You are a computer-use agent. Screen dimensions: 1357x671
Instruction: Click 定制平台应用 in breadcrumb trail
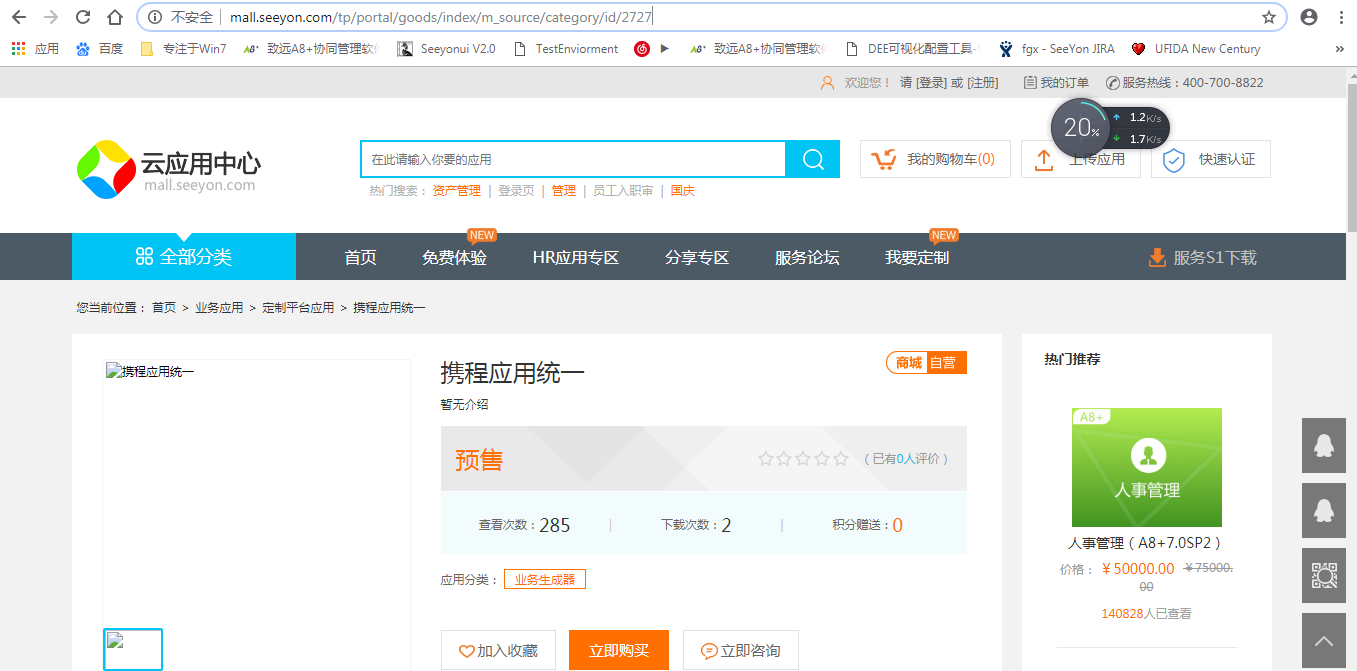[x=298, y=308]
